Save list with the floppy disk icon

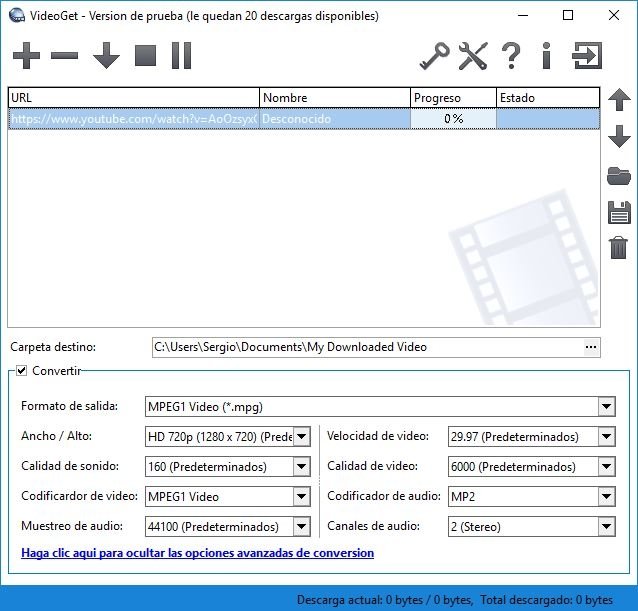coord(619,212)
